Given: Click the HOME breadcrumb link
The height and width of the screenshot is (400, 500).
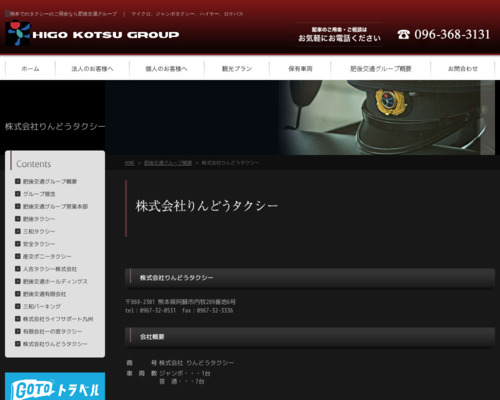Looking at the screenshot, I should pyautogui.click(x=129, y=163).
